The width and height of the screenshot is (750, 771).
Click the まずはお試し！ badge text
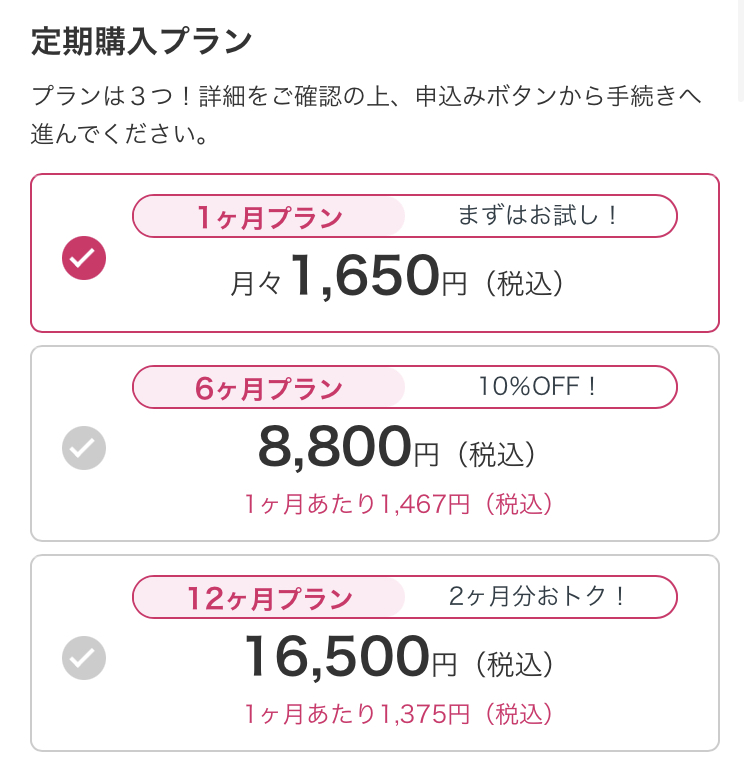pos(538,215)
